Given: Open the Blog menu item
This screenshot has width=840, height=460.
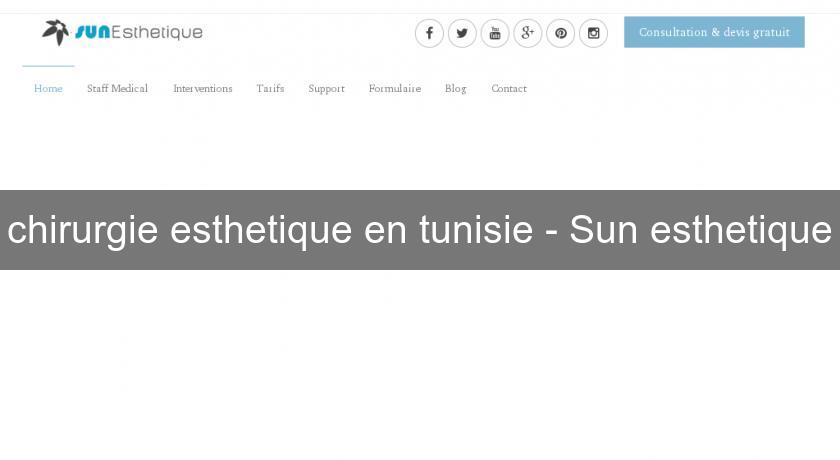Looking at the screenshot, I should (x=455, y=89).
